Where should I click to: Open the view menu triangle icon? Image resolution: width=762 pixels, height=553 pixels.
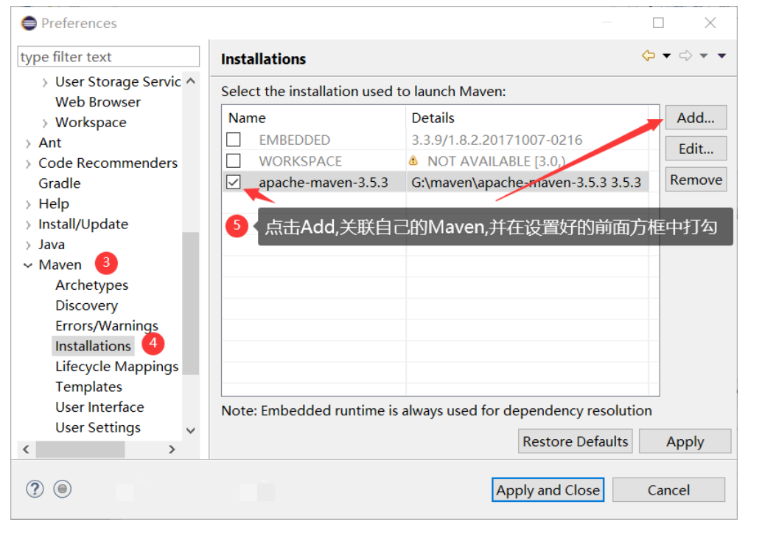pyautogui.click(x=722, y=56)
